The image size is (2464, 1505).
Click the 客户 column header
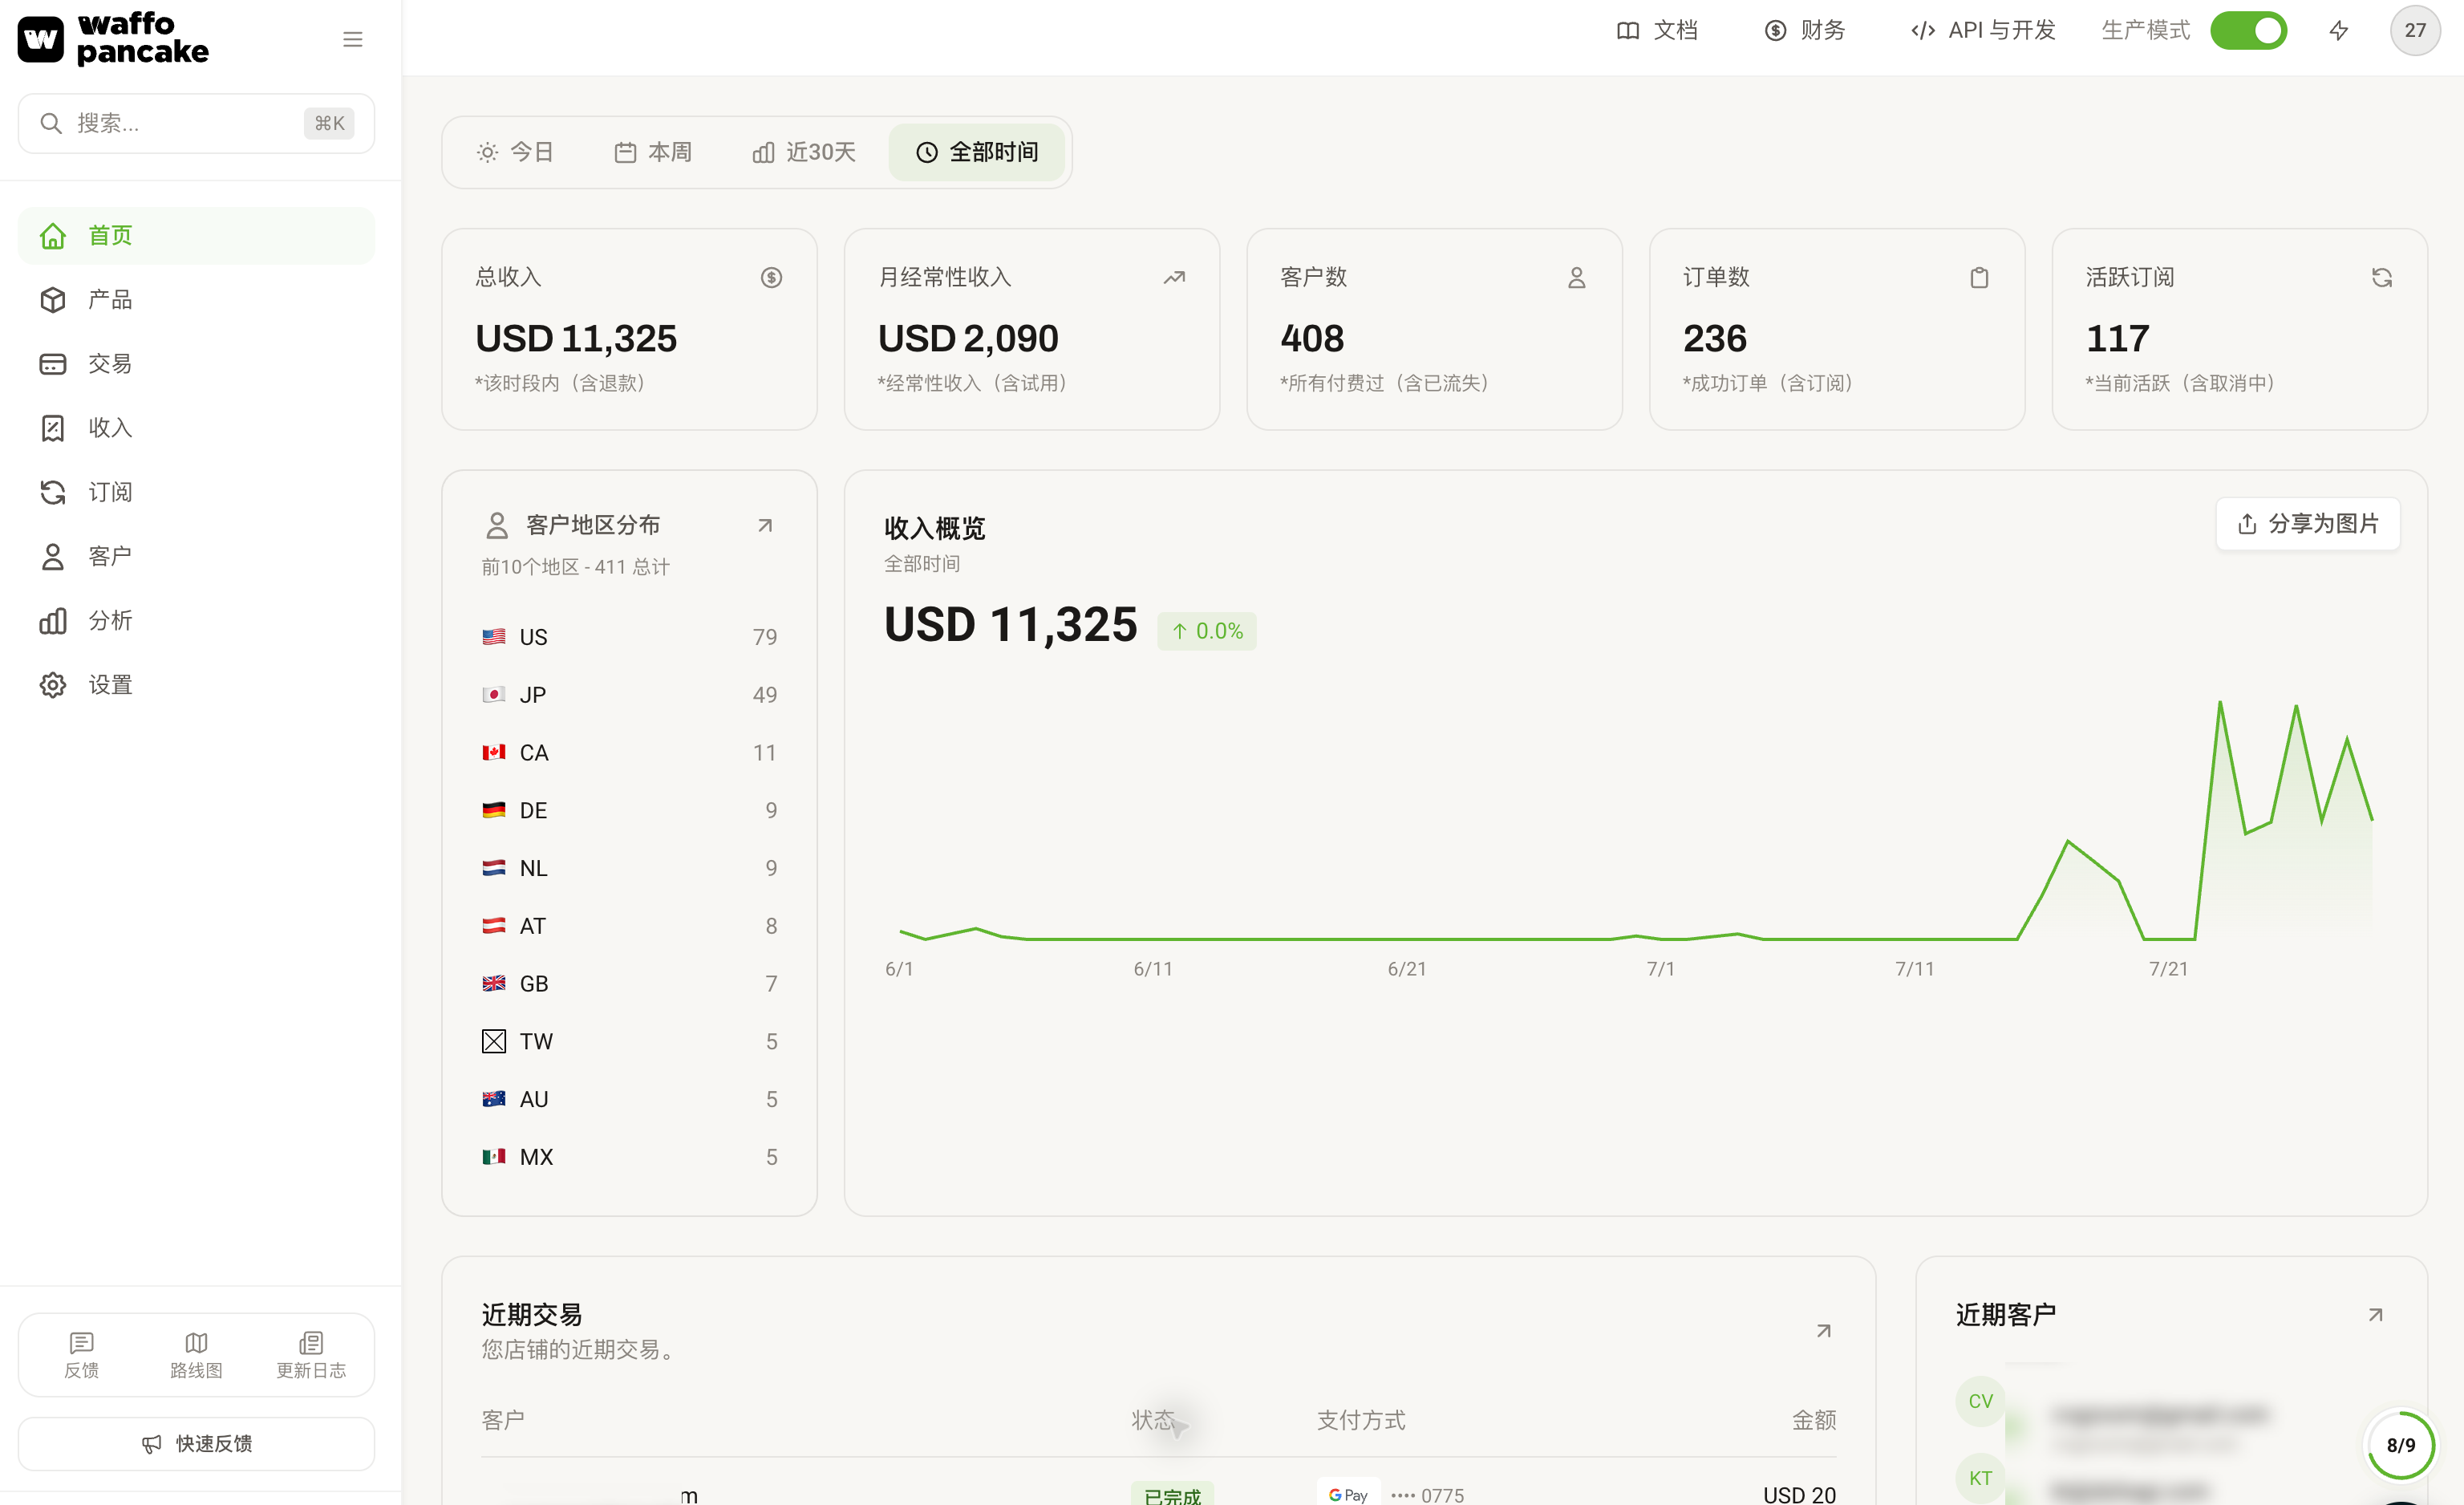click(503, 1420)
